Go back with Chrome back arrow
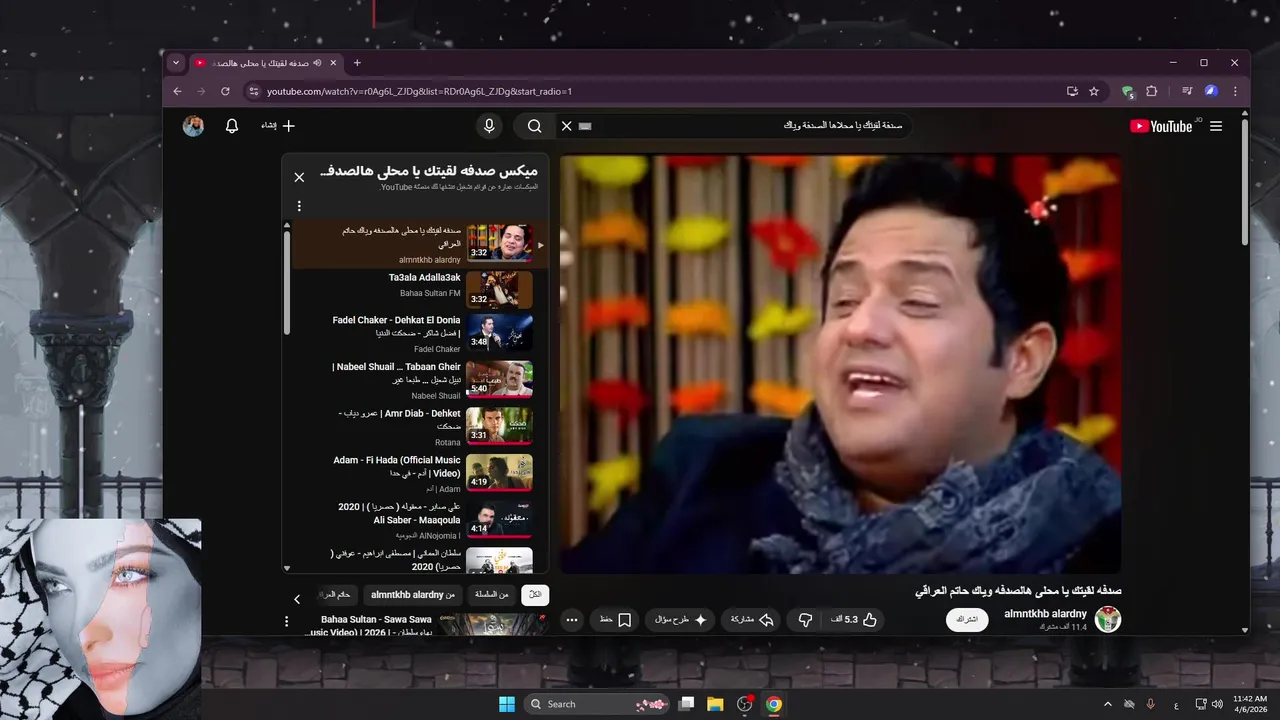The height and width of the screenshot is (720, 1280). pyautogui.click(x=178, y=91)
